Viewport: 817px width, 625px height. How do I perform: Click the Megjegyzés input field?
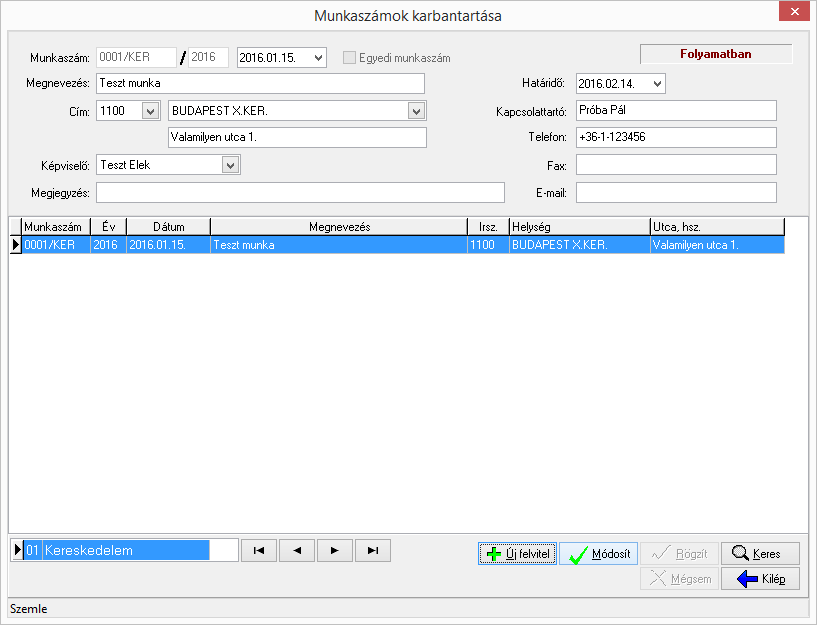coord(301,193)
